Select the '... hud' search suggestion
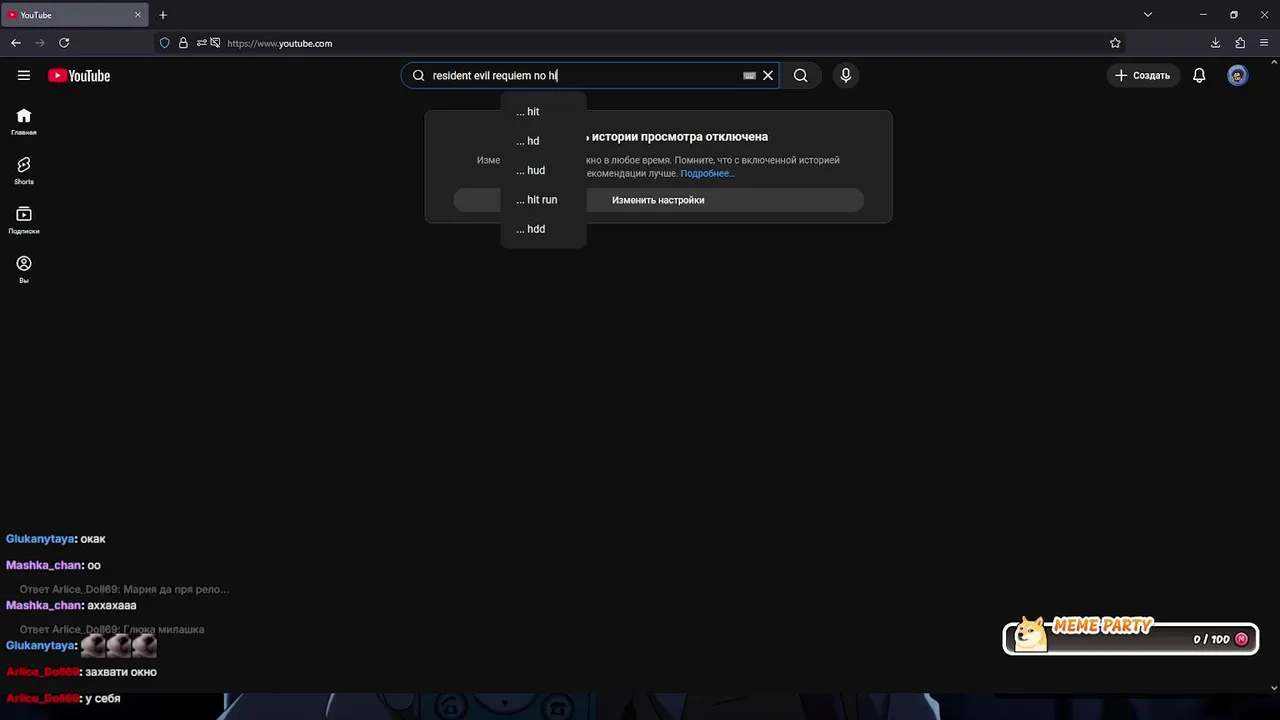Image resolution: width=1280 pixels, height=720 pixels. click(543, 170)
